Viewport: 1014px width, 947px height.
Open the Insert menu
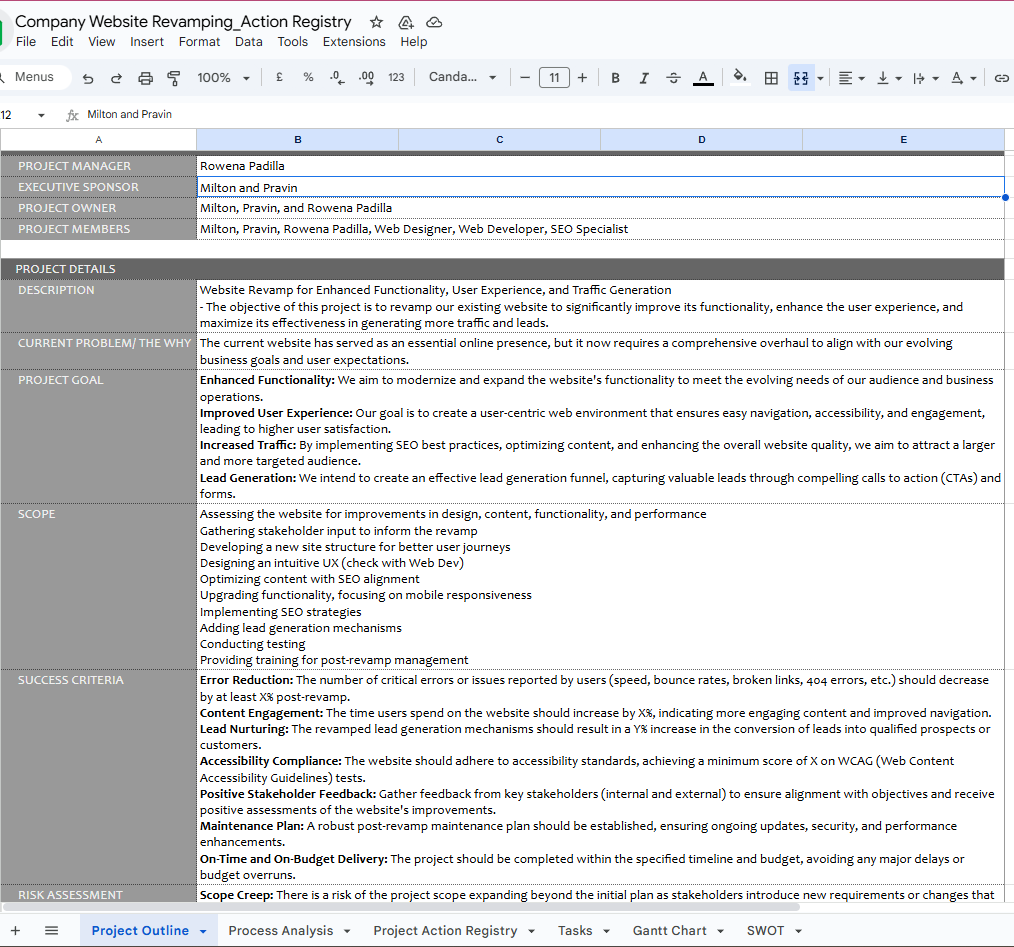point(147,41)
